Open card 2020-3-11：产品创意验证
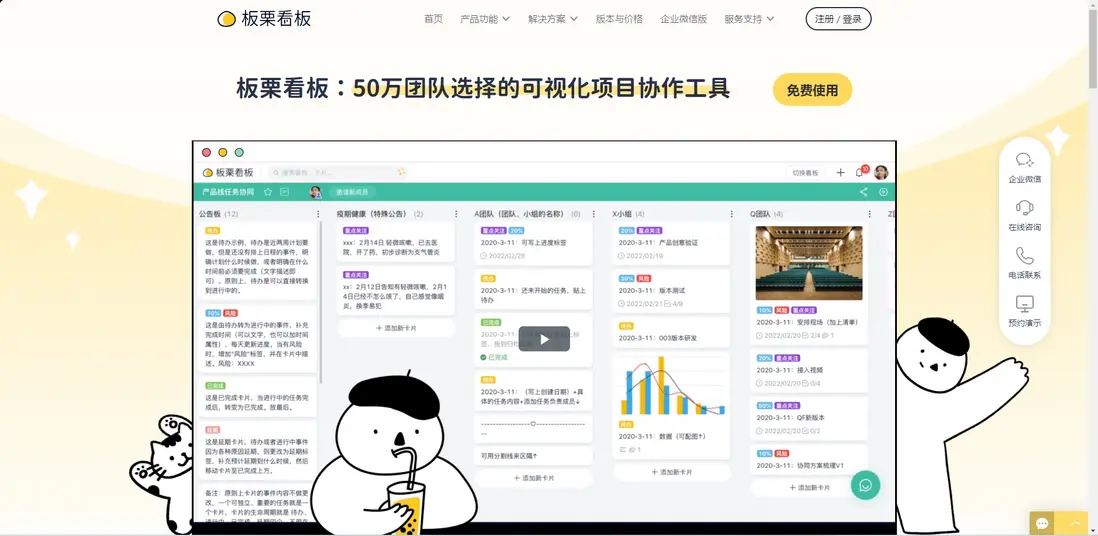 point(672,242)
